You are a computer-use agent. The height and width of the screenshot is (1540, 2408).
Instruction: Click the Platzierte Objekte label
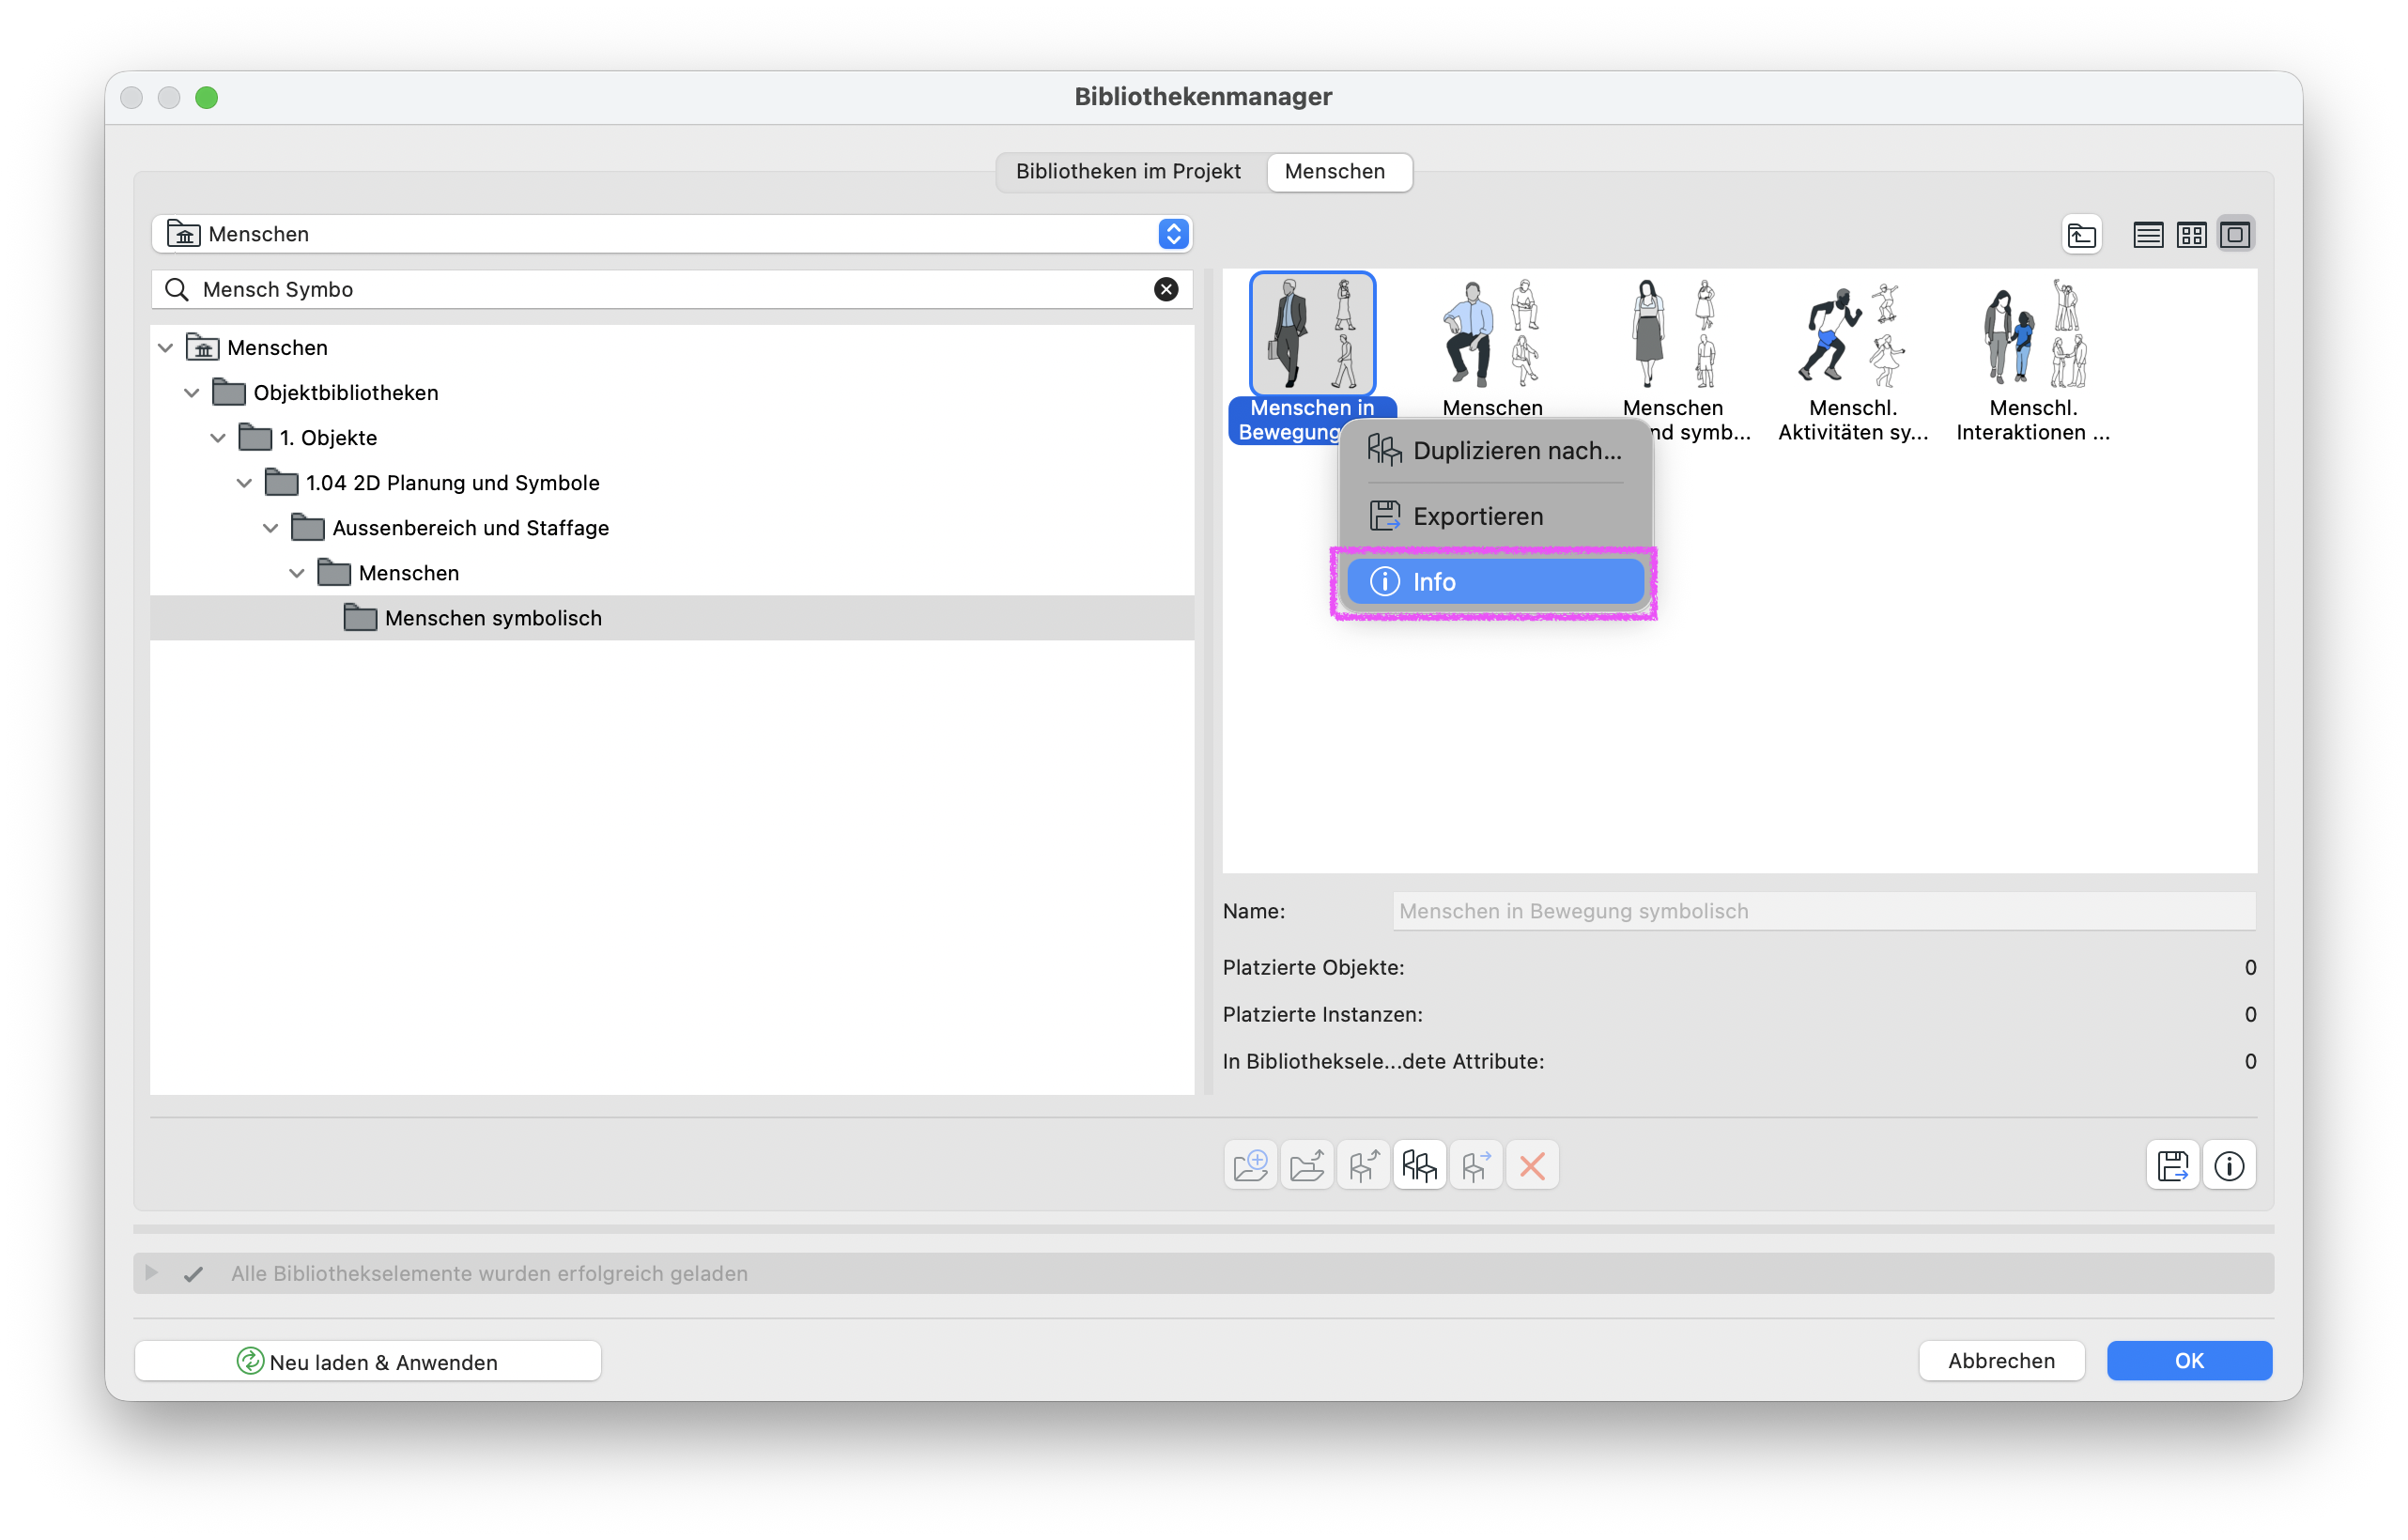pyautogui.click(x=1313, y=968)
